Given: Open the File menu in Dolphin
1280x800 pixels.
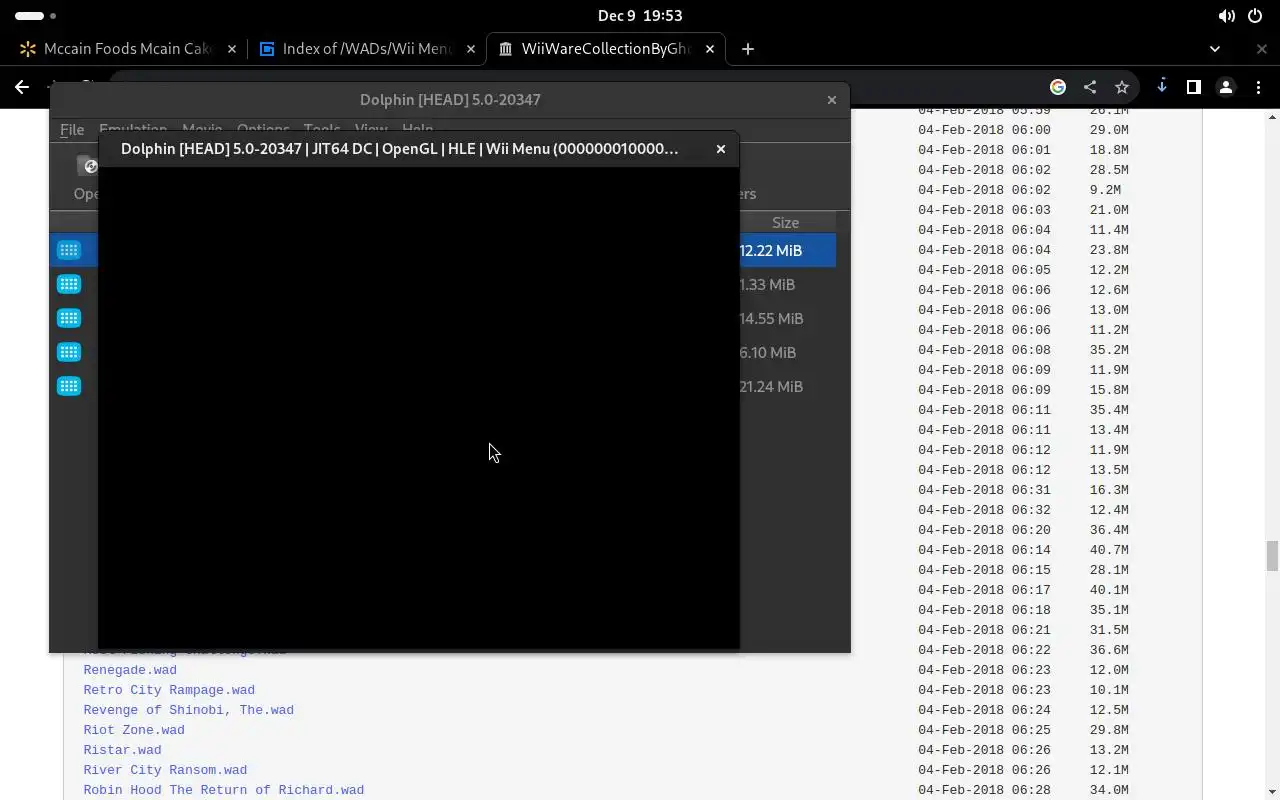Looking at the screenshot, I should pos(72,130).
